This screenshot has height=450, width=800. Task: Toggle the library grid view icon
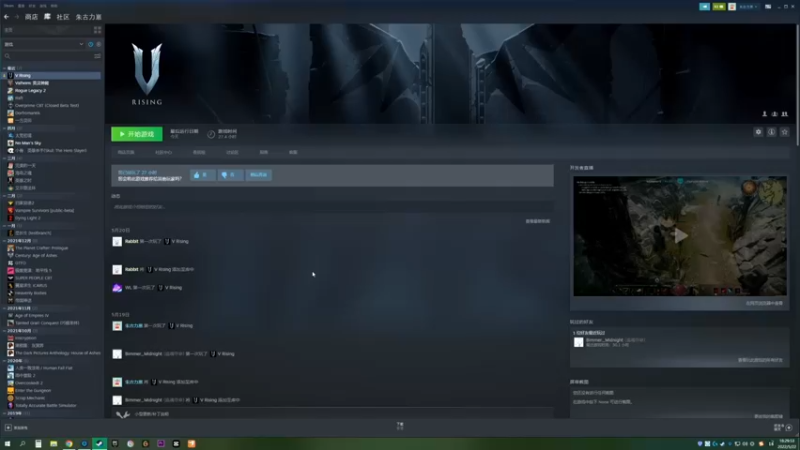(x=97, y=30)
